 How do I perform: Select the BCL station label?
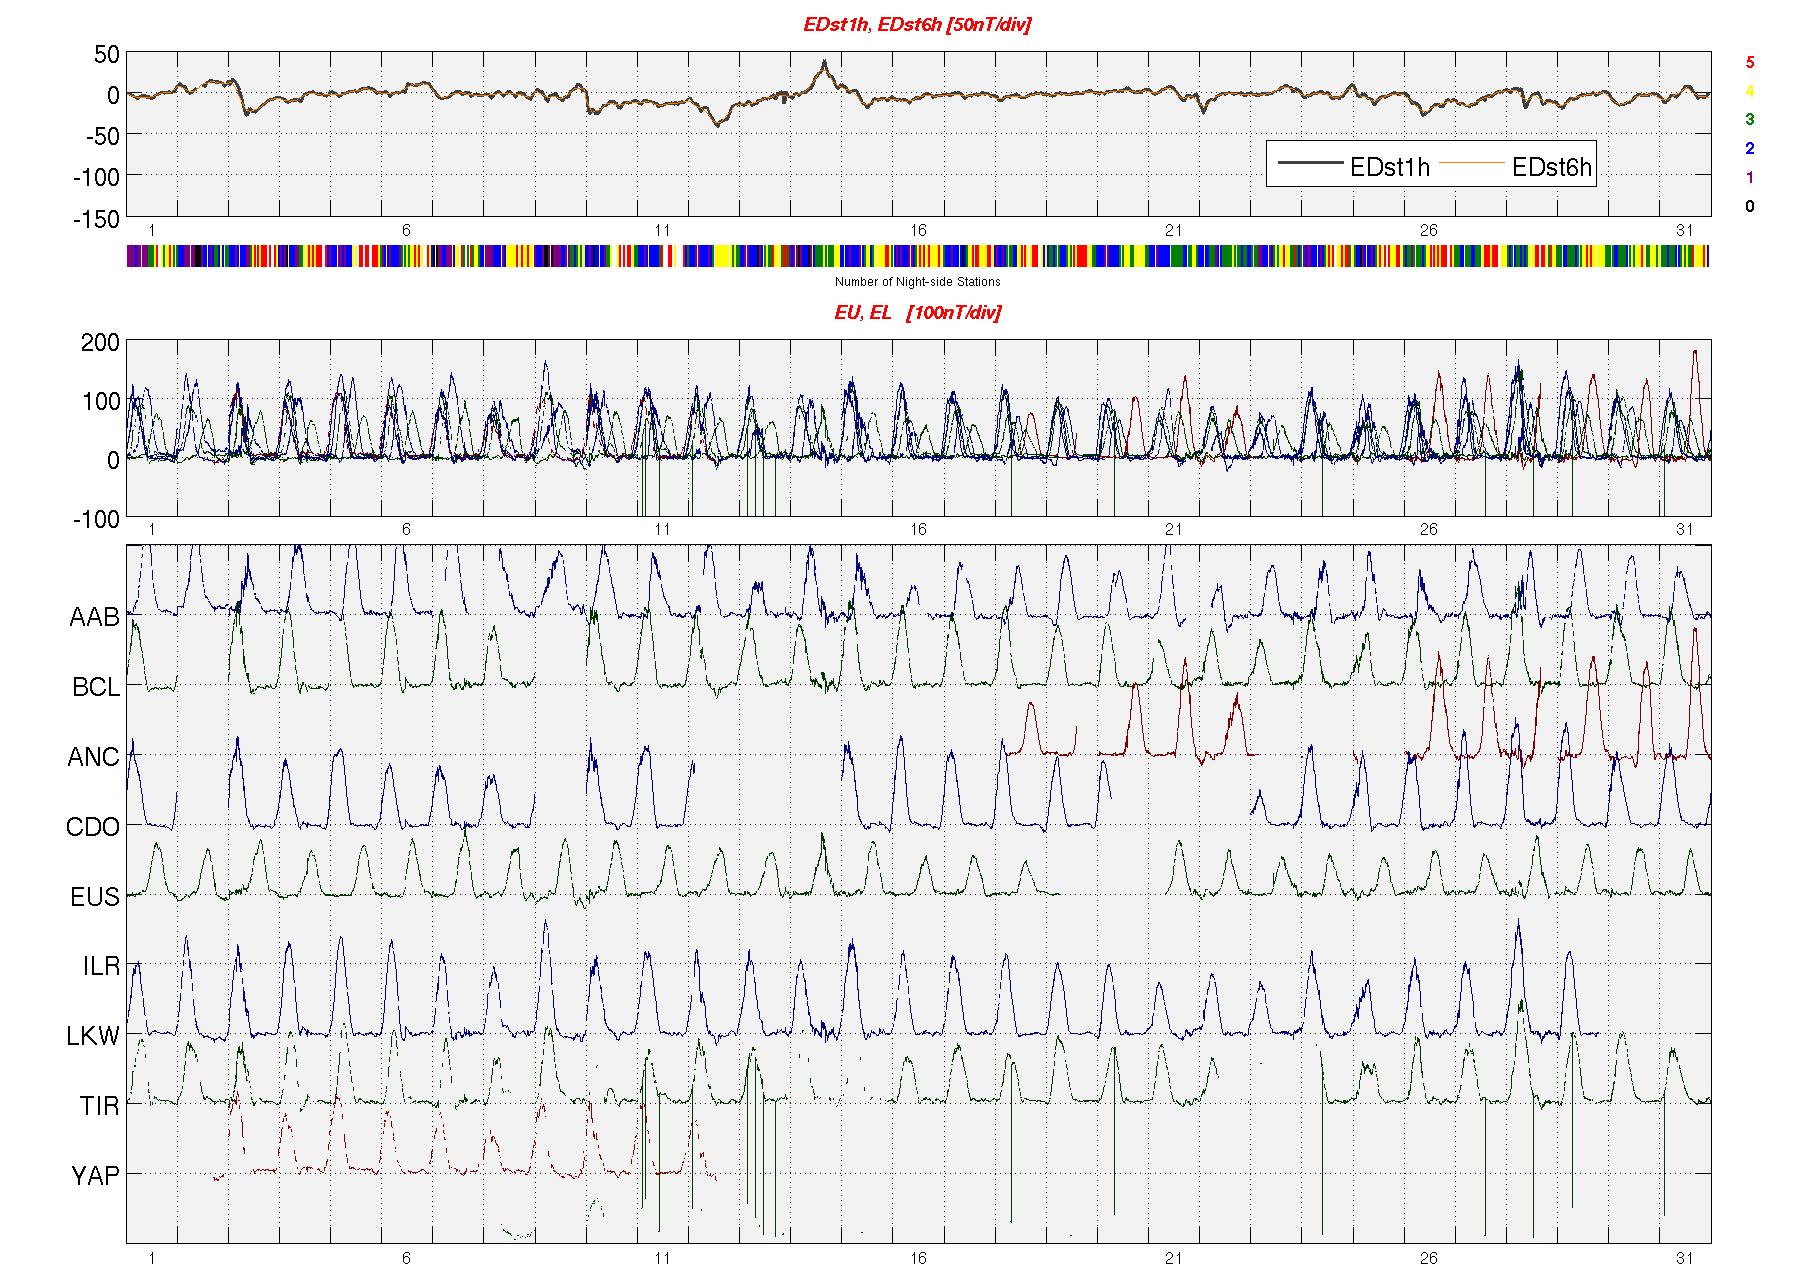[96, 688]
